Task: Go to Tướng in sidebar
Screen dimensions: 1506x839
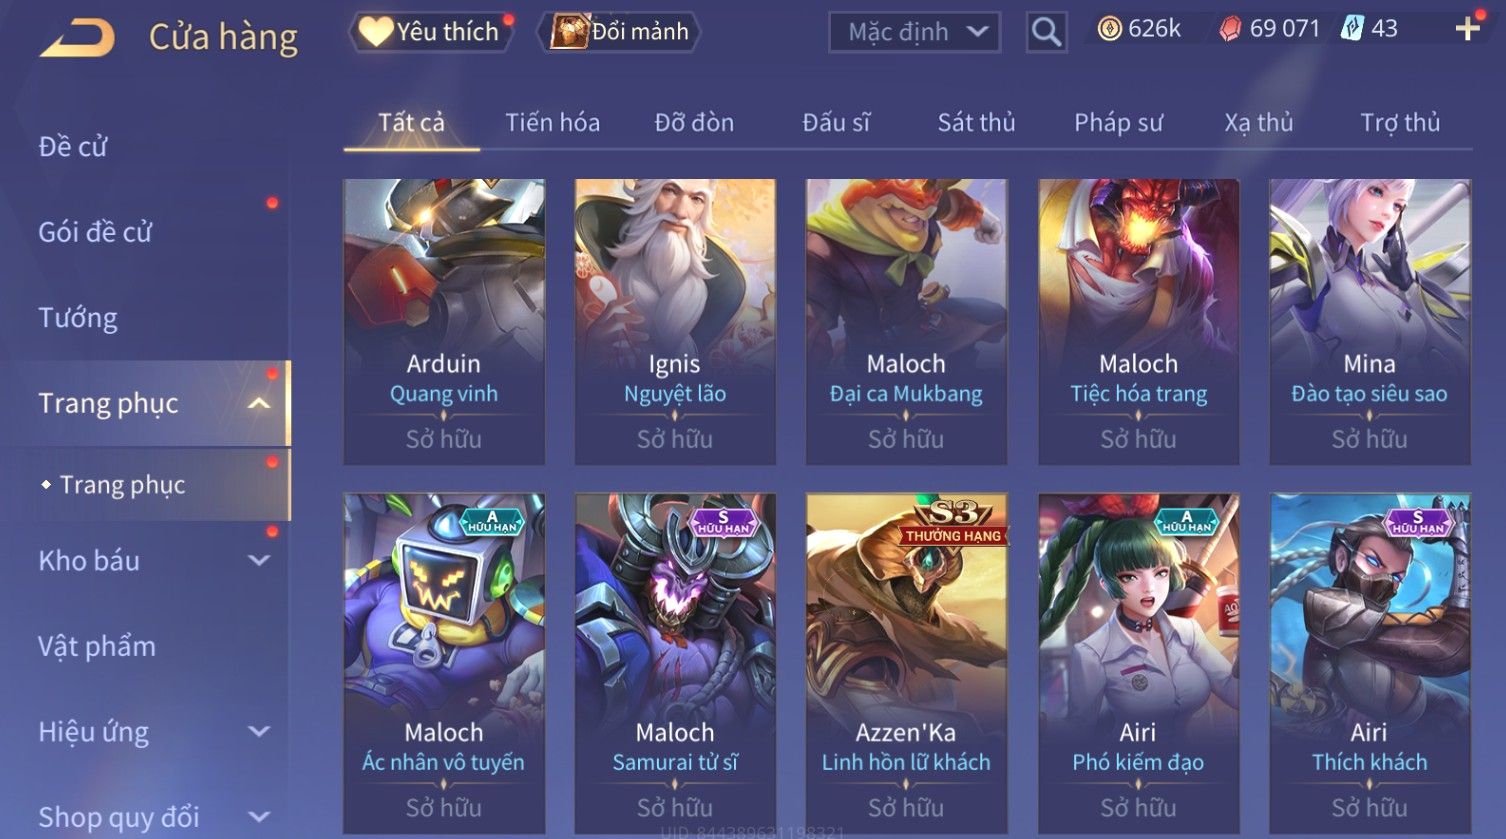Action: (x=78, y=318)
